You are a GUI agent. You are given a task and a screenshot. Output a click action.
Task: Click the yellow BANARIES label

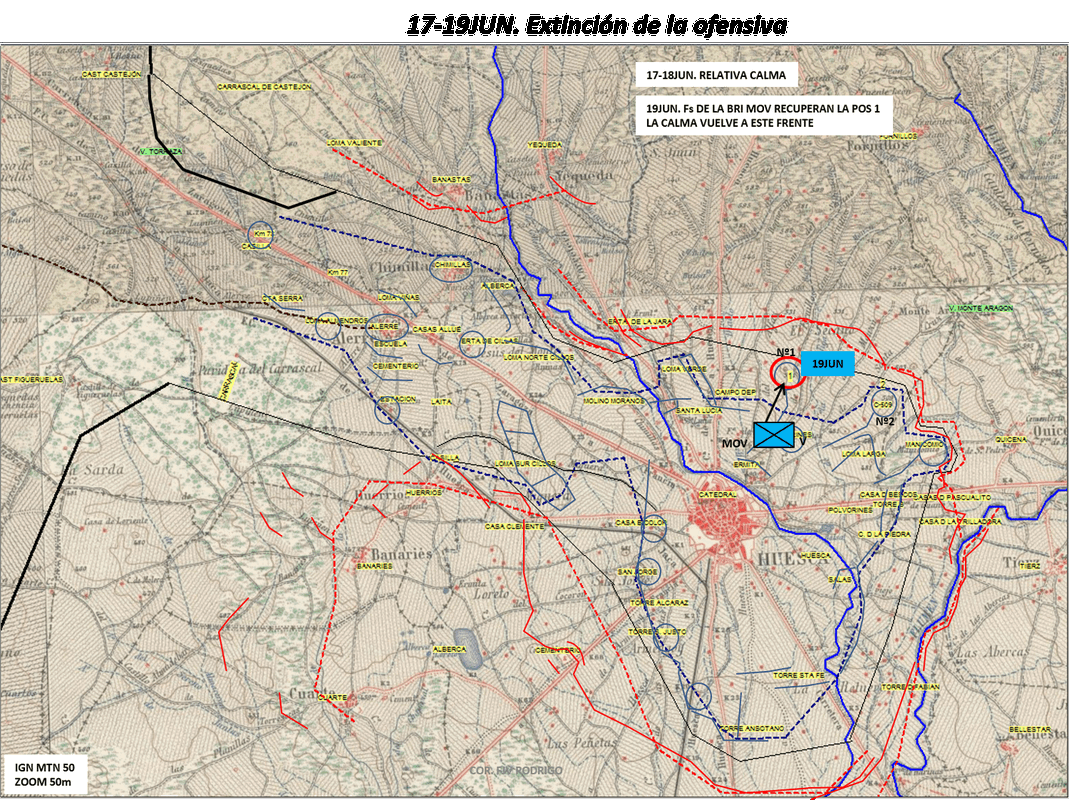coord(375,566)
